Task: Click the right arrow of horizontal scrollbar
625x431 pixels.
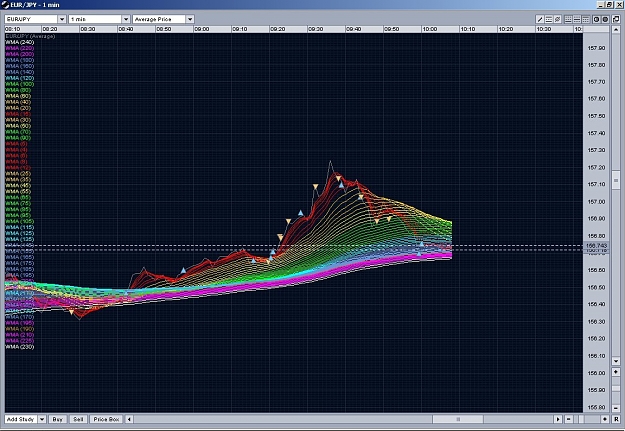Action: click(558, 419)
